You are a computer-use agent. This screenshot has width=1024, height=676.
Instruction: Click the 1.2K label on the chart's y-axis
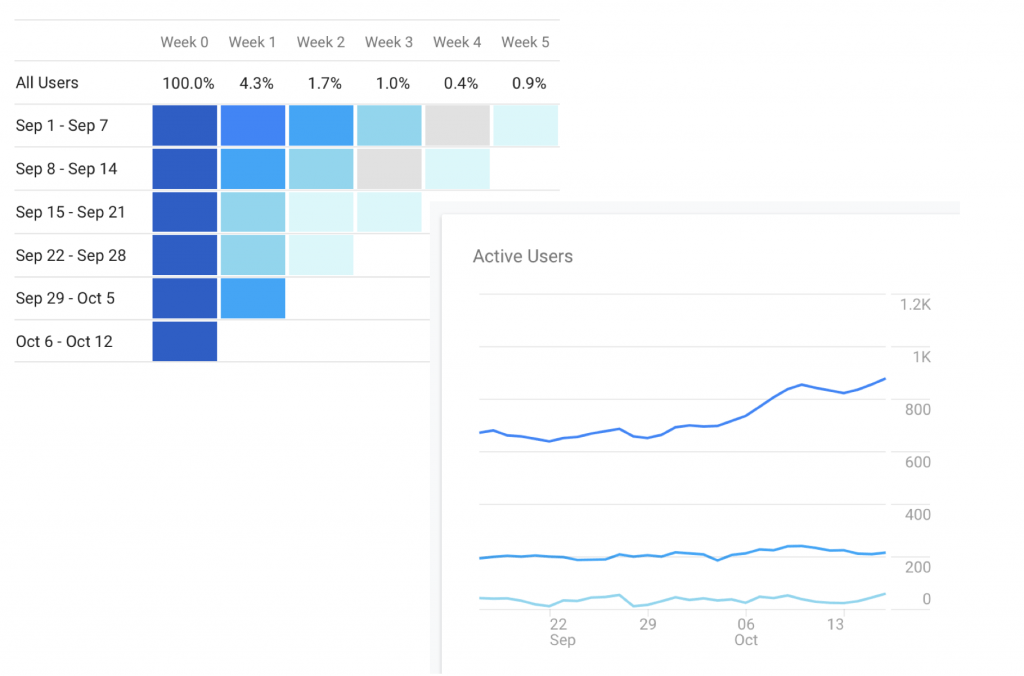(915, 305)
